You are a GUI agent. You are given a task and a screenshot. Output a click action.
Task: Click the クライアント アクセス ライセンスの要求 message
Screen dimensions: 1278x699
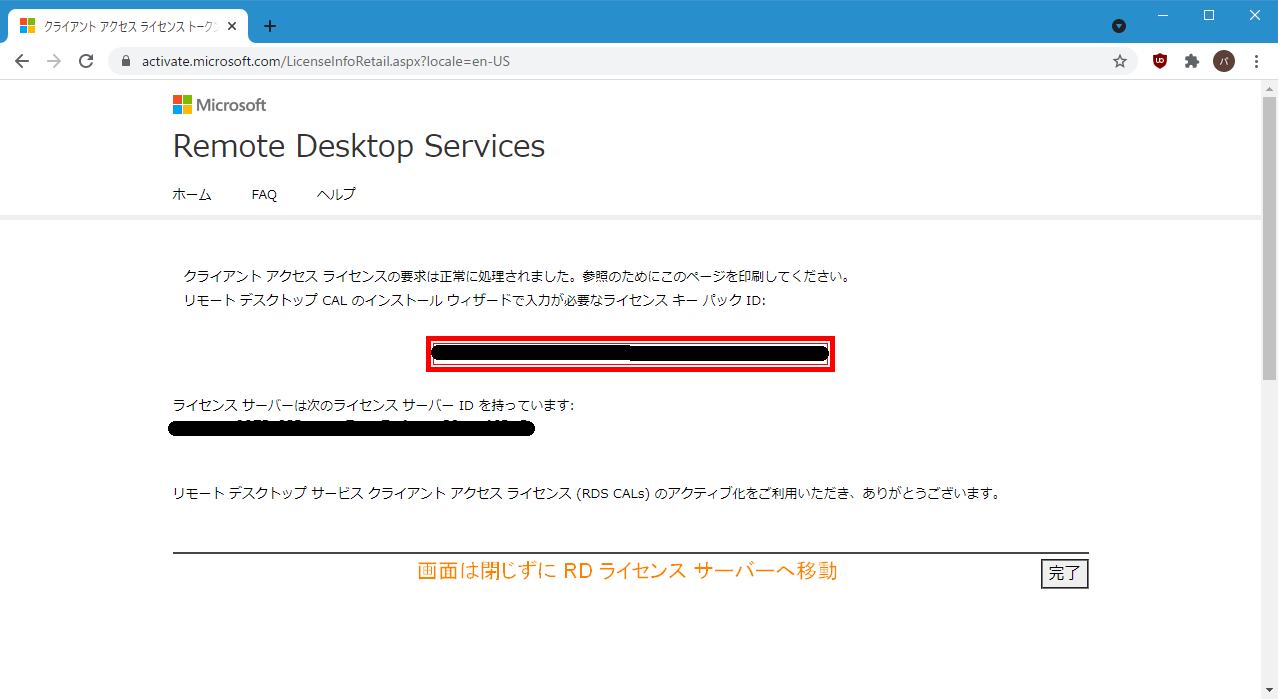pyautogui.click(x=516, y=276)
